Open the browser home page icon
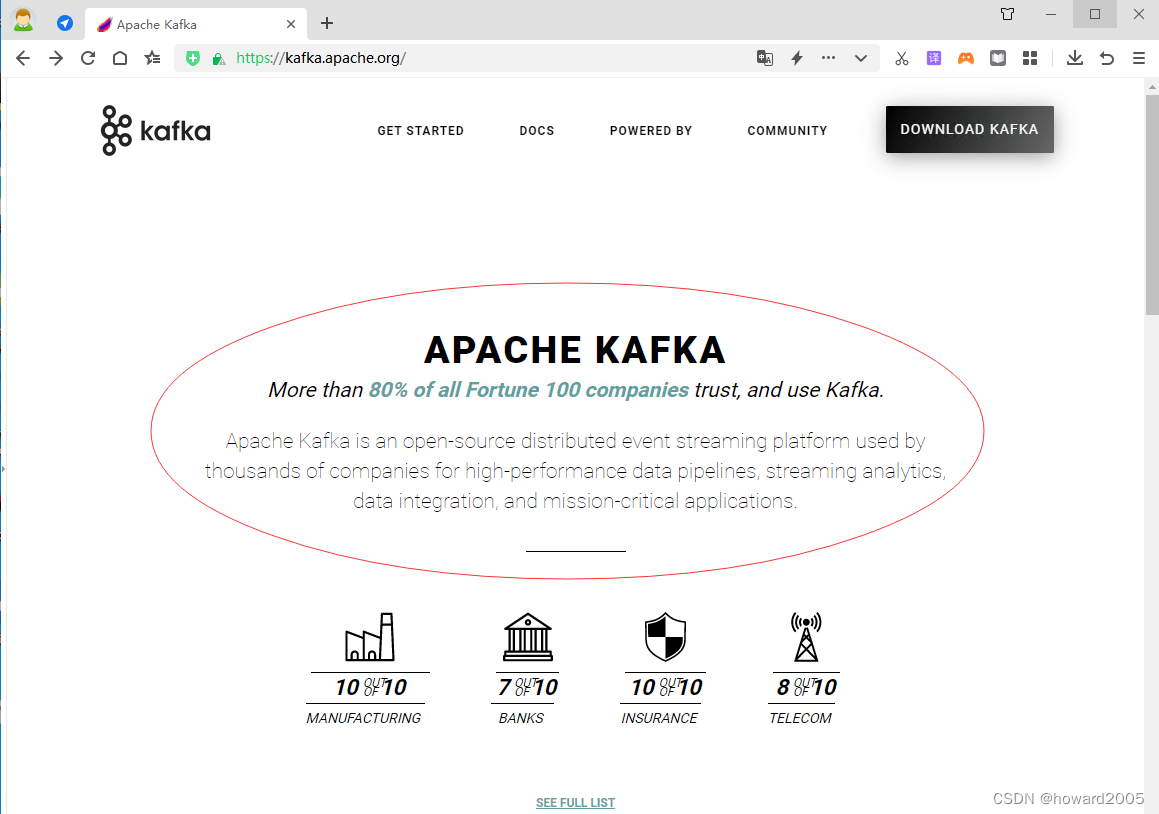1159x814 pixels. coord(120,58)
